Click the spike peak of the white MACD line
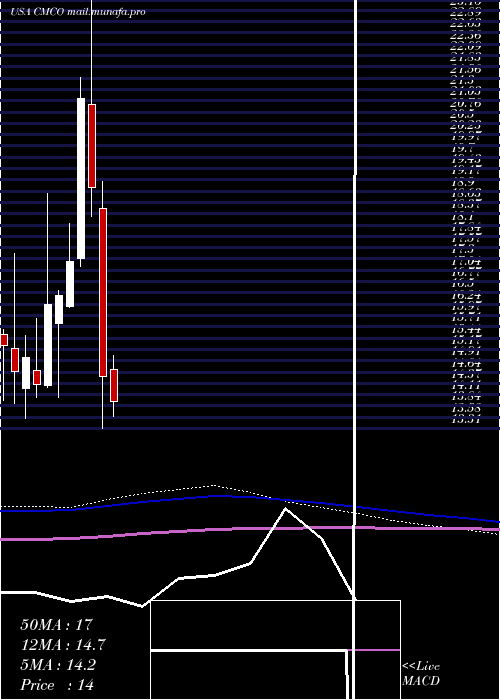The height and width of the screenshot is (700, 500). (x=286, y=509)
